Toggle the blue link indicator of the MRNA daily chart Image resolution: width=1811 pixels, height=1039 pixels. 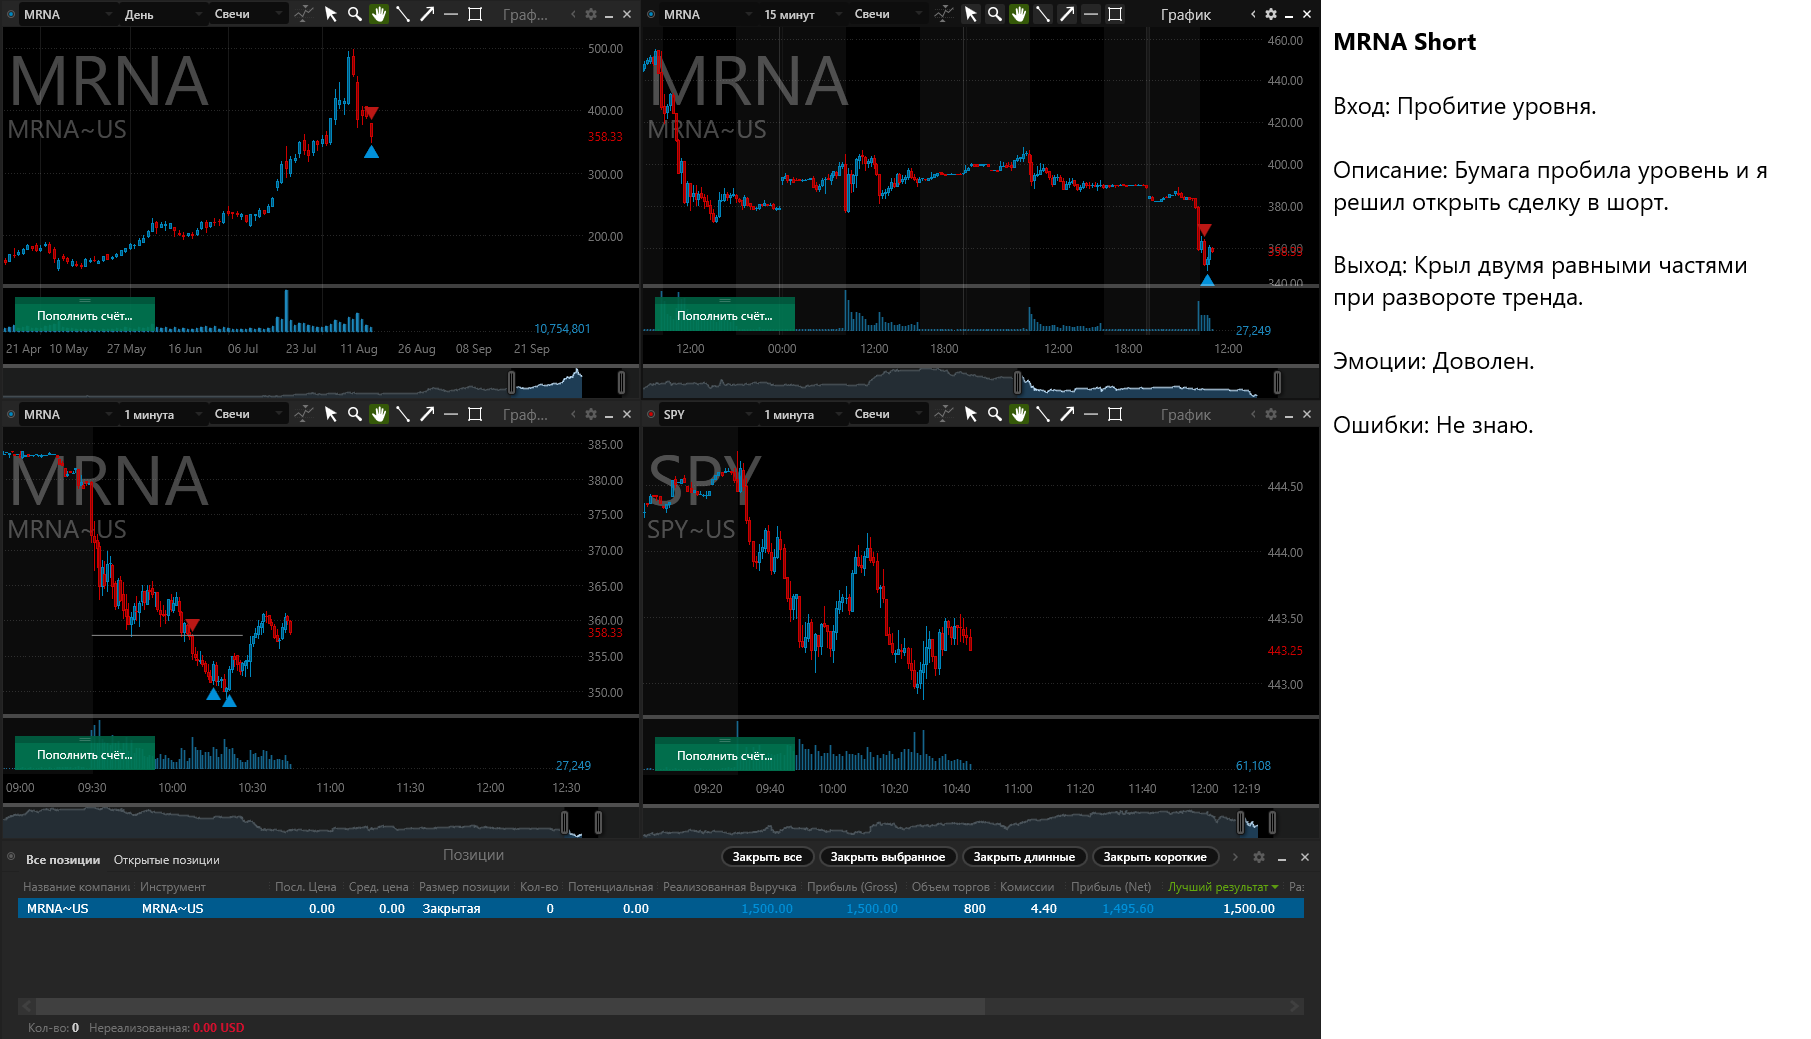[x=12, y=14]
